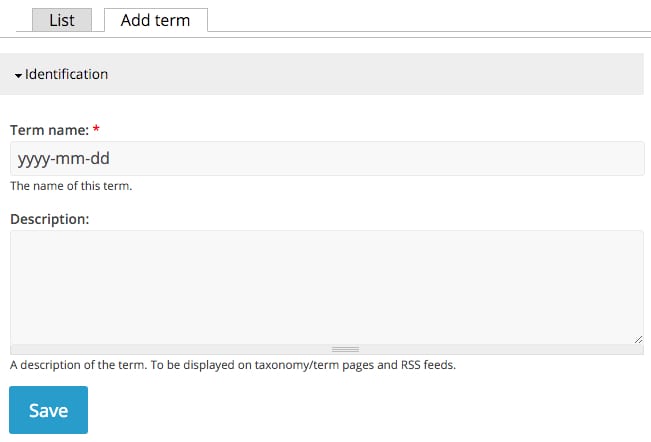
Task: Click the taxonomy/term pages description hint
Action: tap(233, 365)
